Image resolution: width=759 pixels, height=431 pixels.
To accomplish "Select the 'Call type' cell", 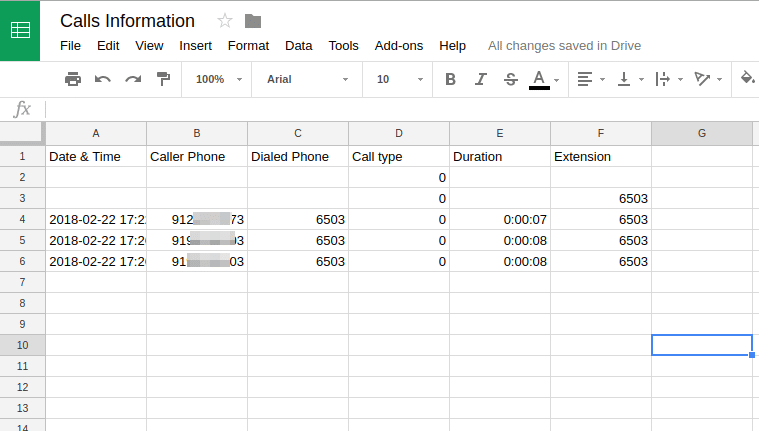I will click(x=399, y=156).
